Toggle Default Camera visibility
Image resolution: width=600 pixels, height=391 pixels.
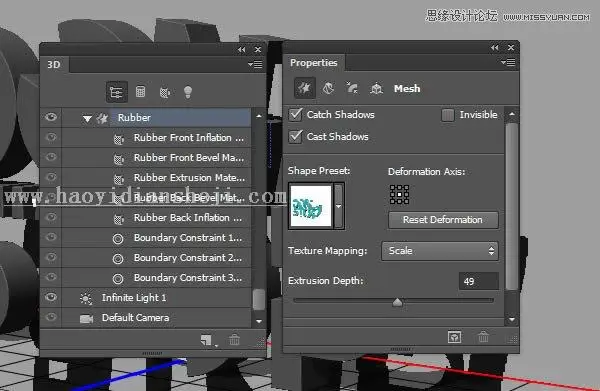click(51, 317)
